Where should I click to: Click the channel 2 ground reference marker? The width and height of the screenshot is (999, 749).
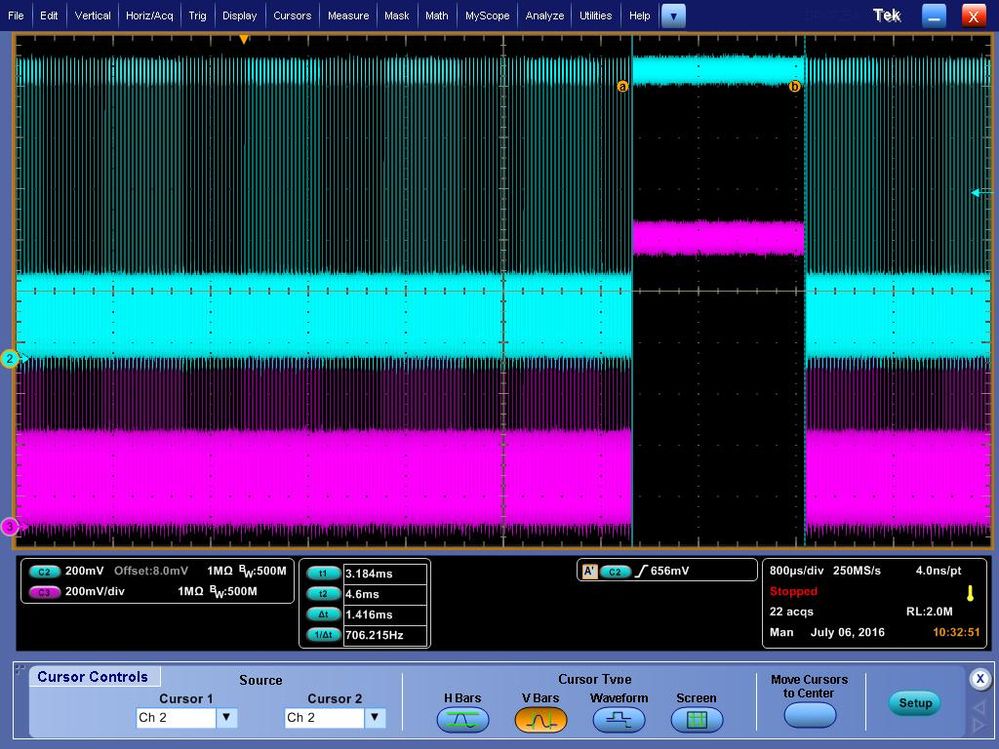[x=11, y=359]
